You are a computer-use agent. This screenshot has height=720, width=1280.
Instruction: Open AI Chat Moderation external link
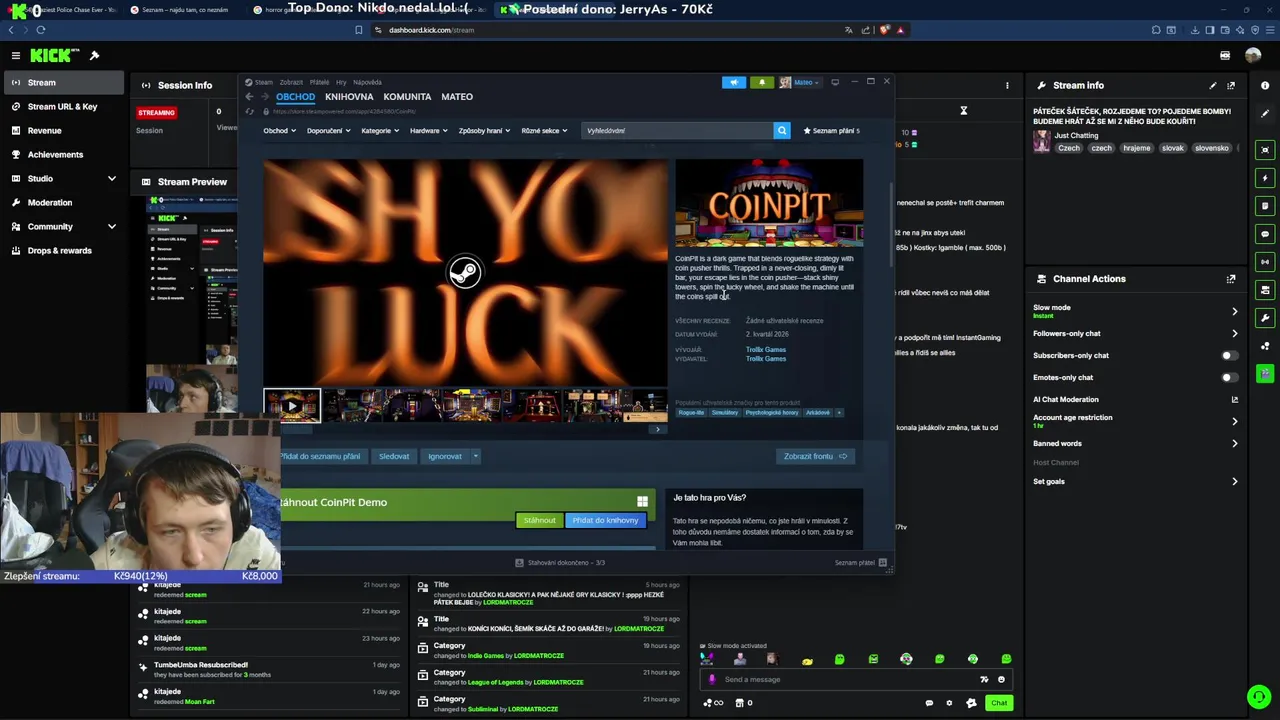[1235, 399]
